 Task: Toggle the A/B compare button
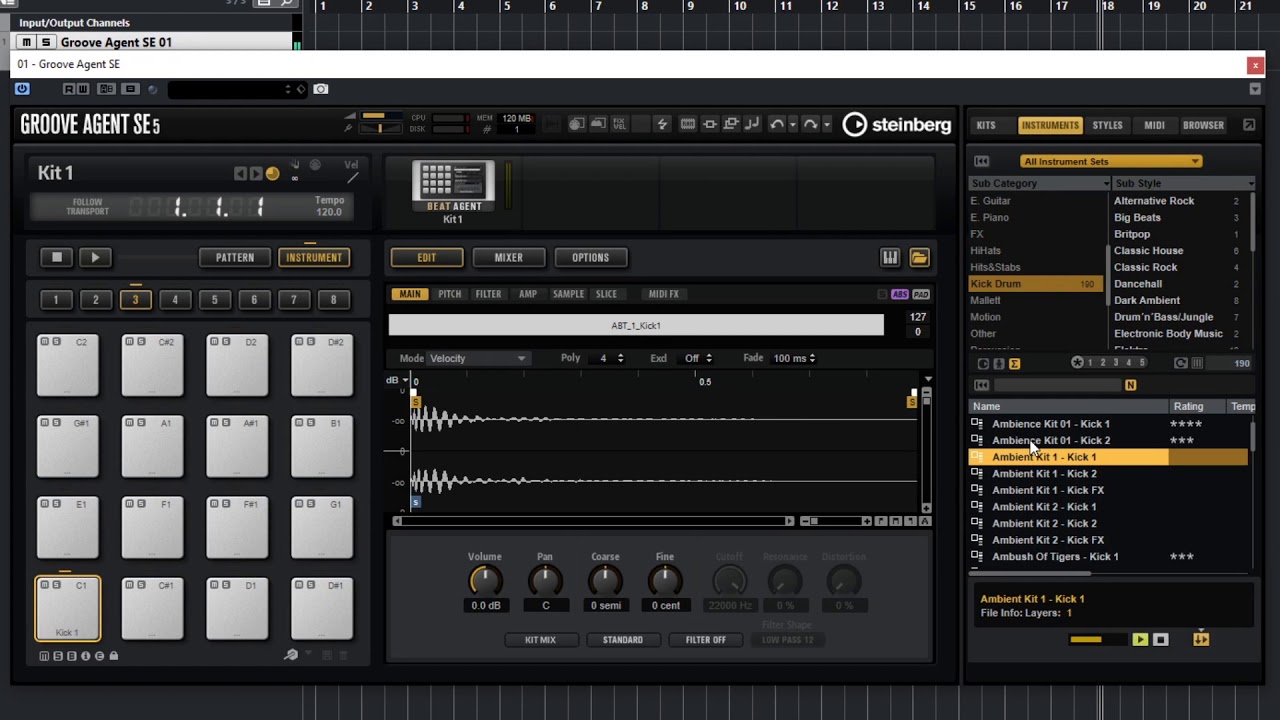coord(105,89)
